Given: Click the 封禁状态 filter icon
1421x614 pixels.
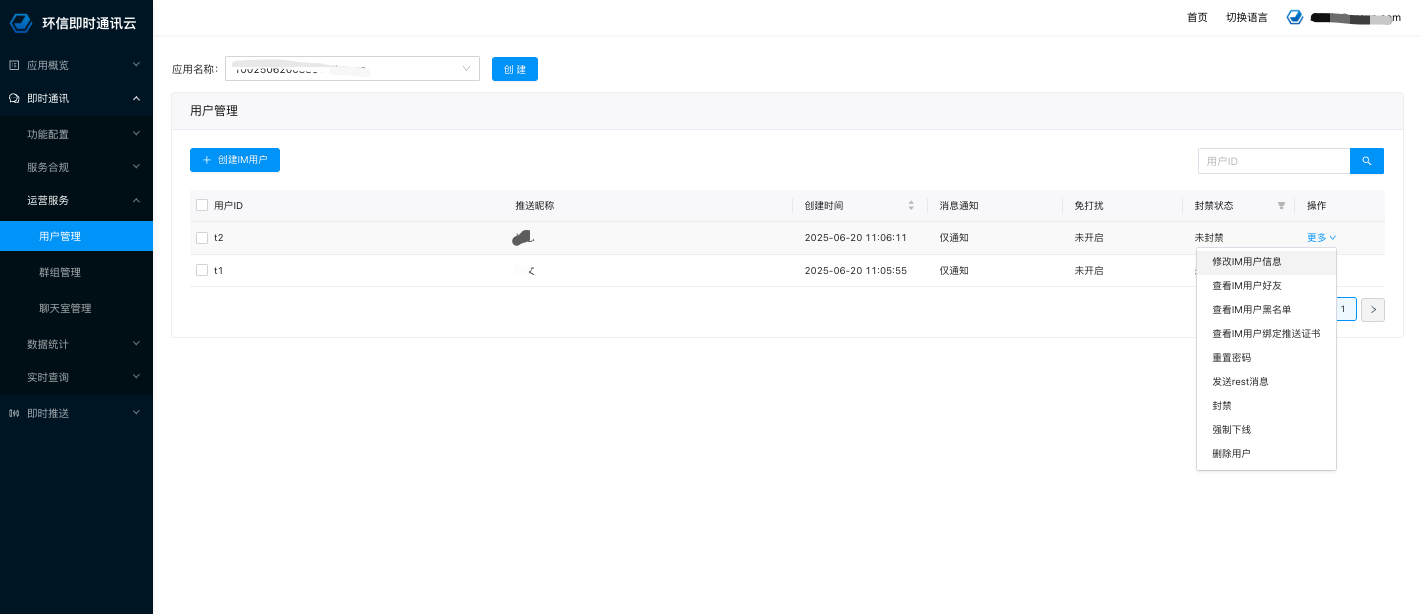Looking at the screenshot, I should 1281,206.
